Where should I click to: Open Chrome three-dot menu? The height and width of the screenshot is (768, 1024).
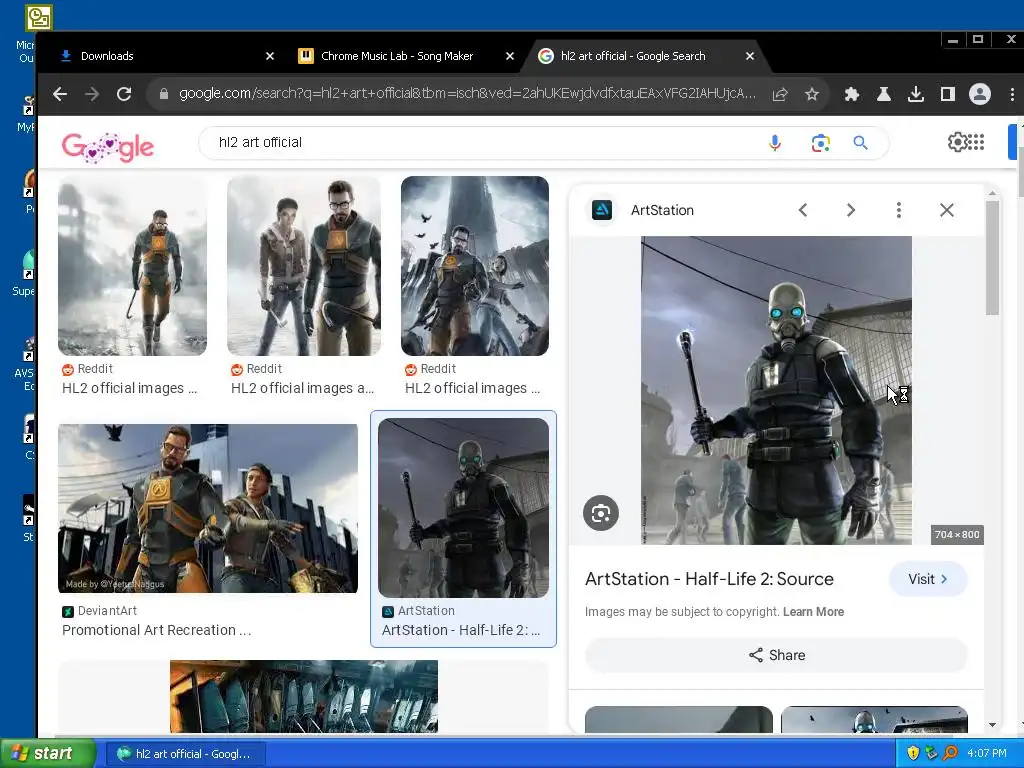point(1012,94)
